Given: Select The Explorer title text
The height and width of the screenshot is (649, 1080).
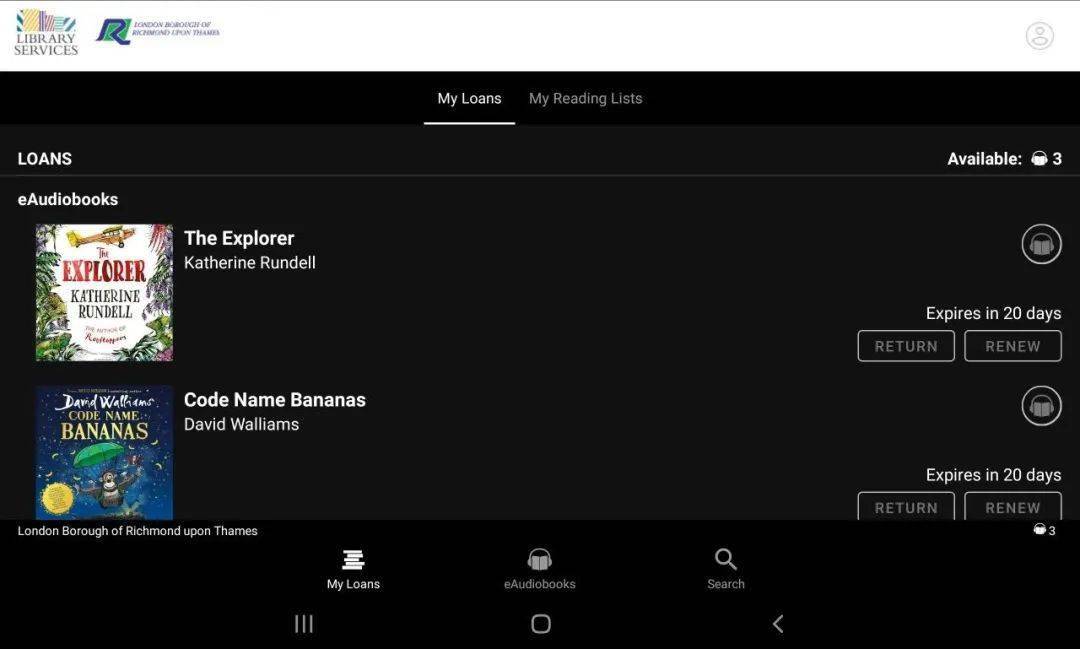Looking at the screenshot, I should 239,238.
